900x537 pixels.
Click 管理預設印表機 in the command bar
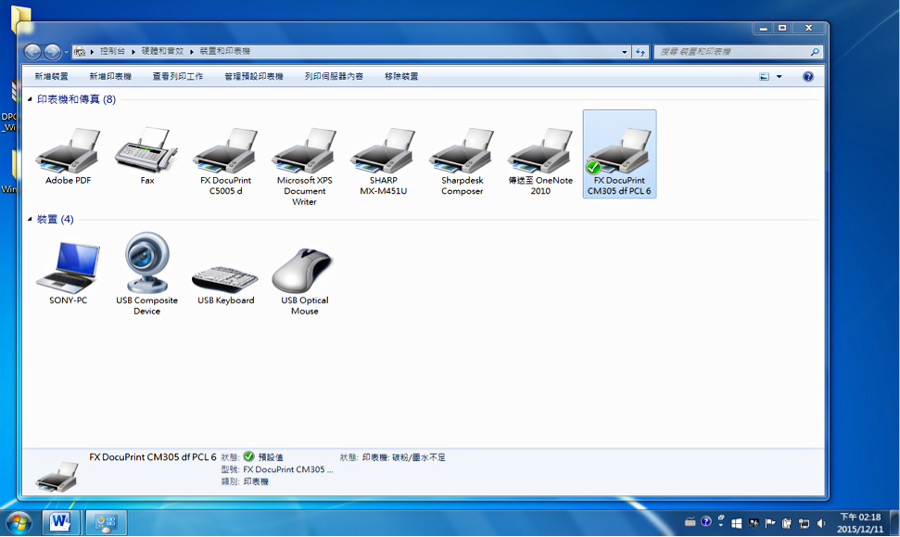(254, 76)
